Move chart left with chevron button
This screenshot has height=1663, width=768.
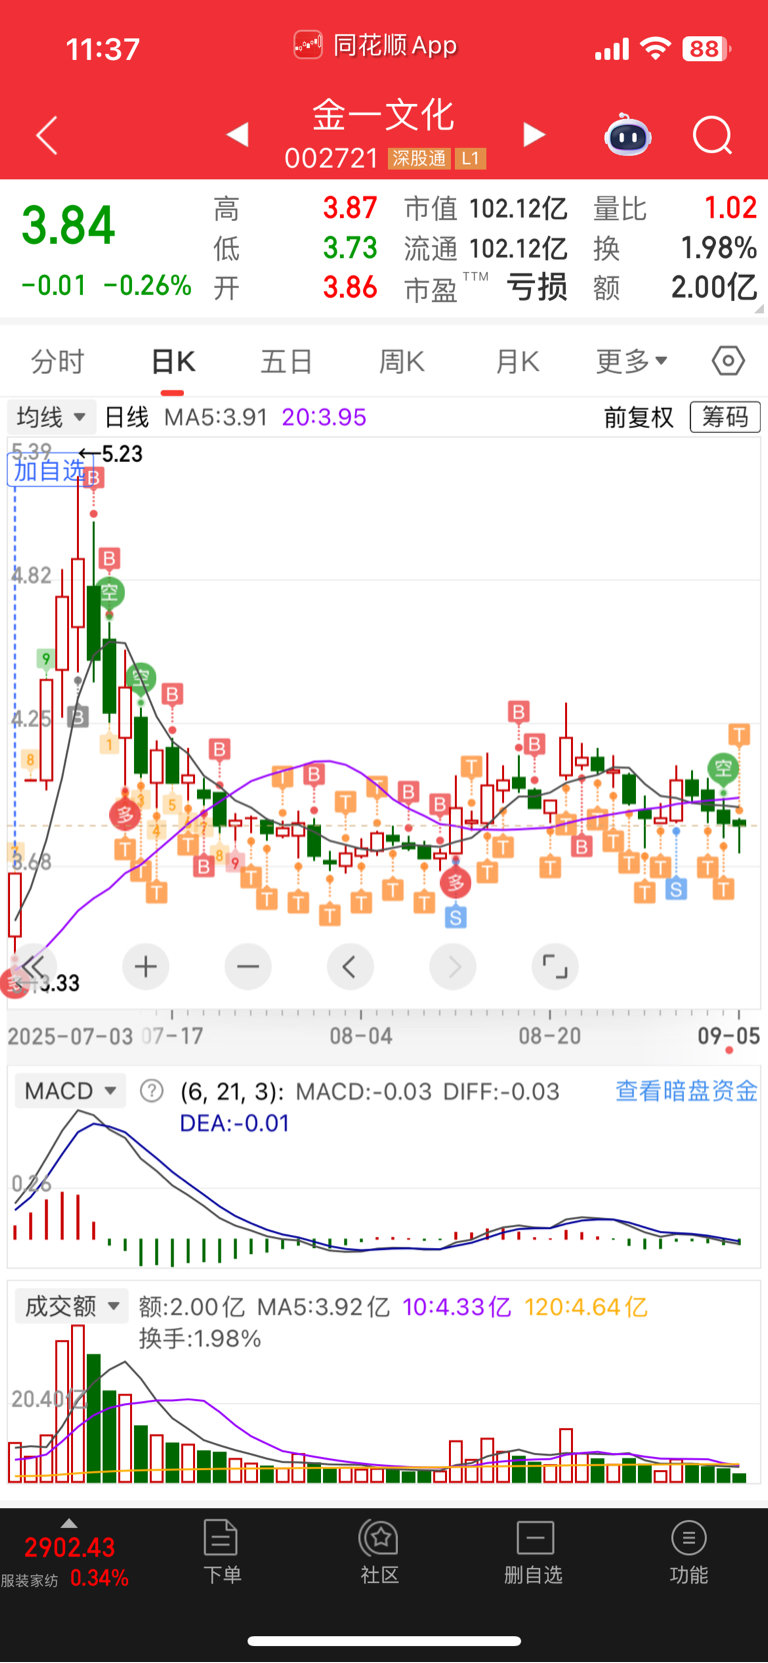pyautogui.click(x=350, y=966)
